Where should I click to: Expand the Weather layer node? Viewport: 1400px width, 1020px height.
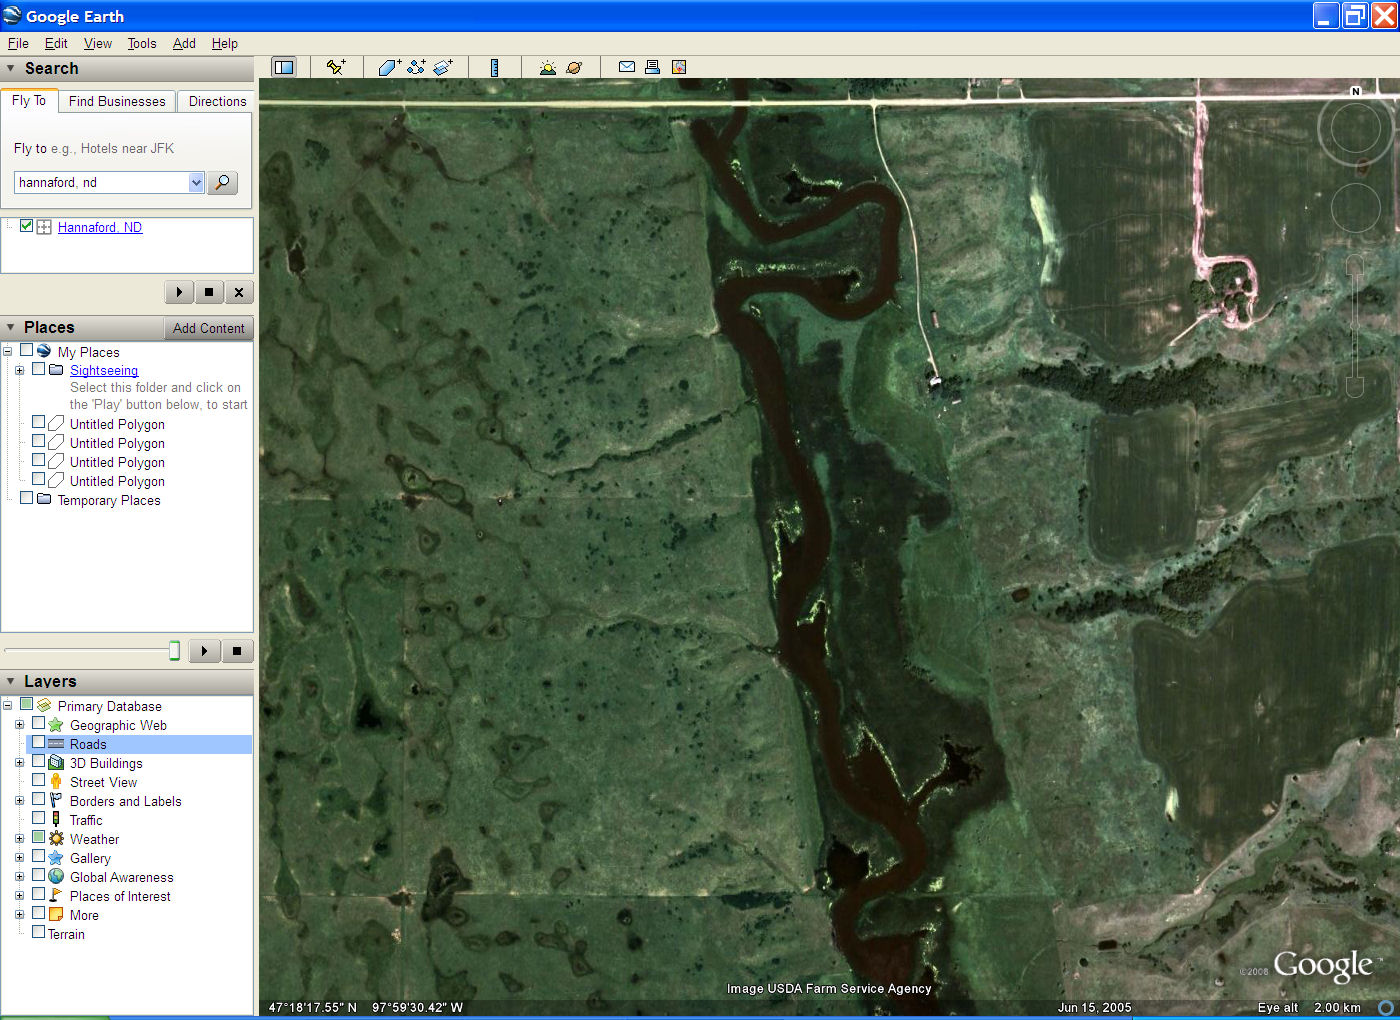[x=19, y=839]
